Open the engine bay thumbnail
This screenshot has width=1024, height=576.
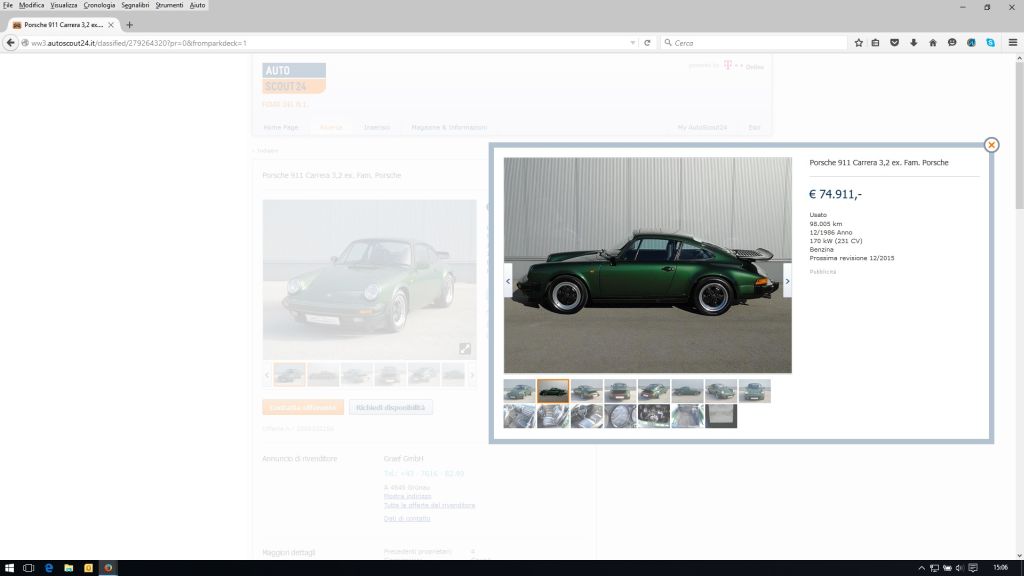coord(654,416)
